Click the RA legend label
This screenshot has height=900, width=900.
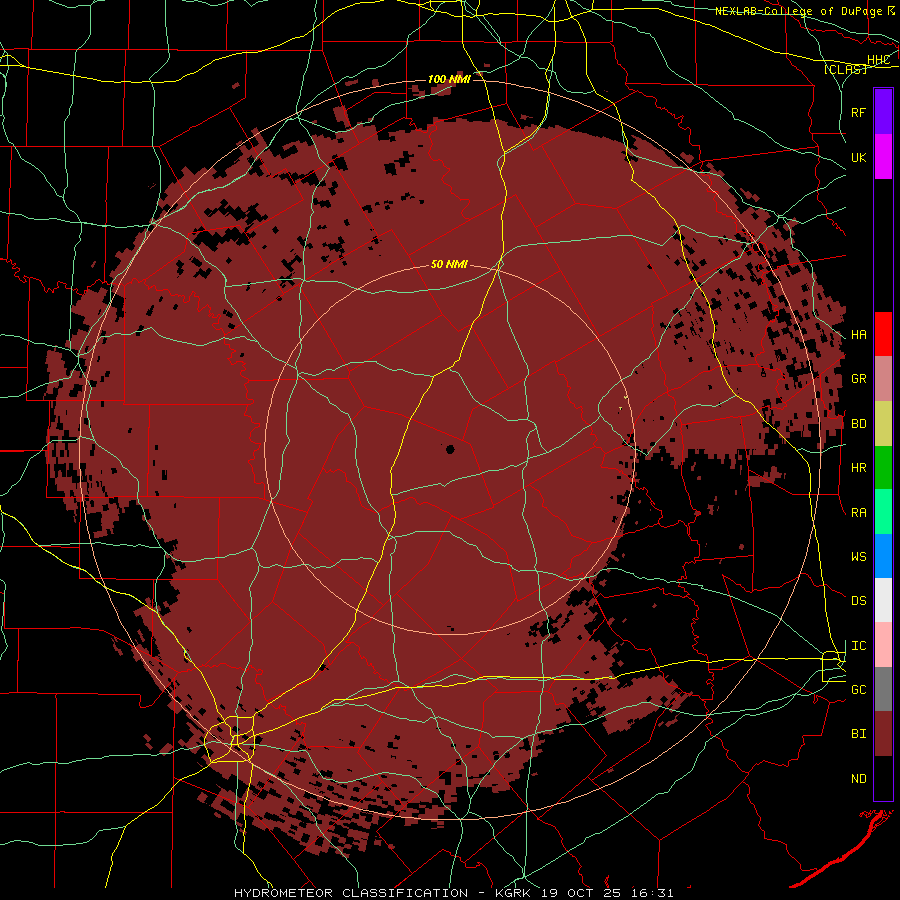click(x=859, y=512)
